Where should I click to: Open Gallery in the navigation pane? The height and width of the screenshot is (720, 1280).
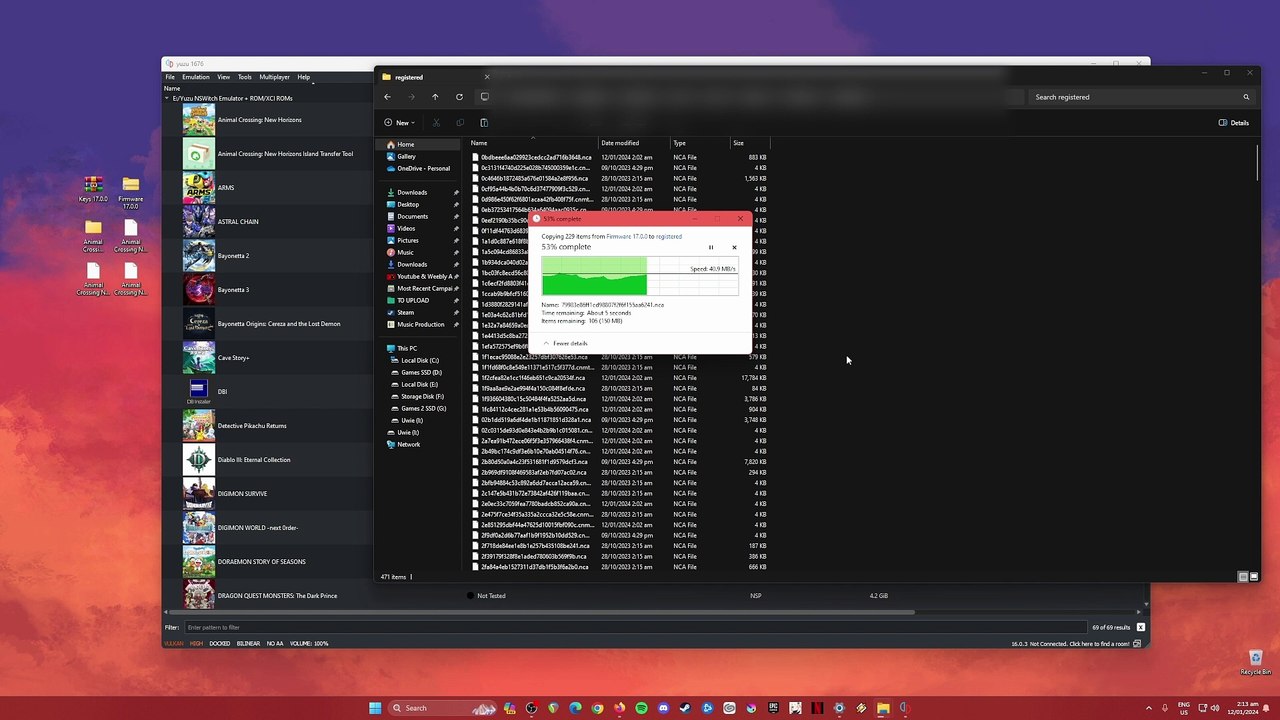pos(406,156)
